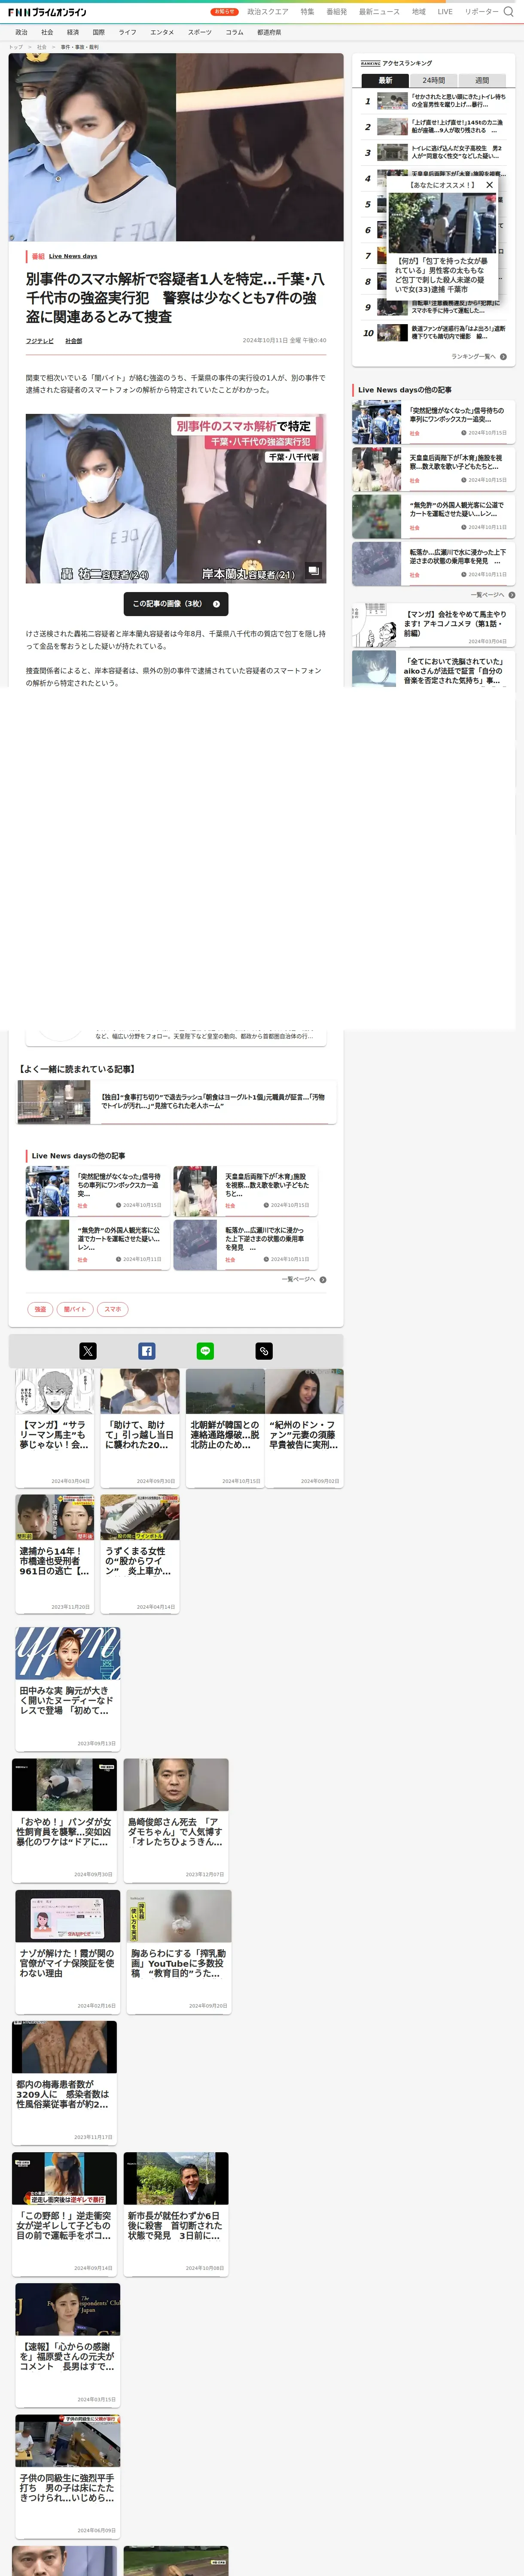Open ranking item 3 about 女子高校生
The height and width of the screenshot is (2576, 524).
[x=433, y=153]
